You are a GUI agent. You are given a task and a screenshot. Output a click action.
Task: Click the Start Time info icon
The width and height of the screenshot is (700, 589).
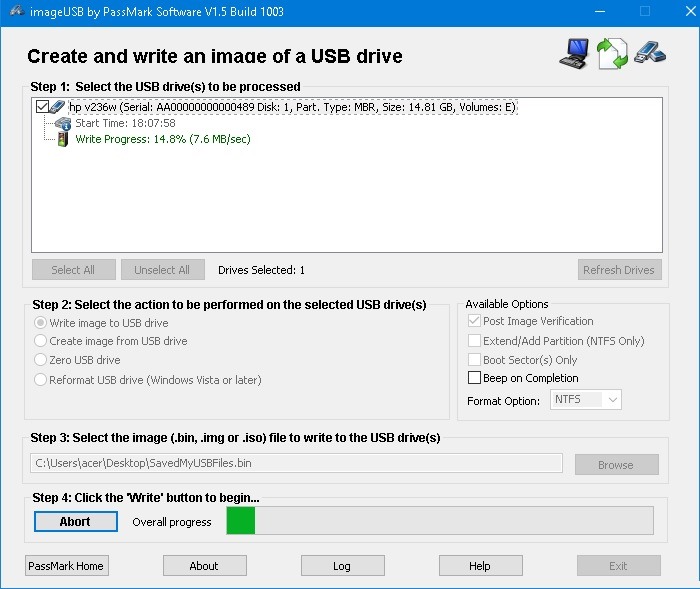click(63, 124)
